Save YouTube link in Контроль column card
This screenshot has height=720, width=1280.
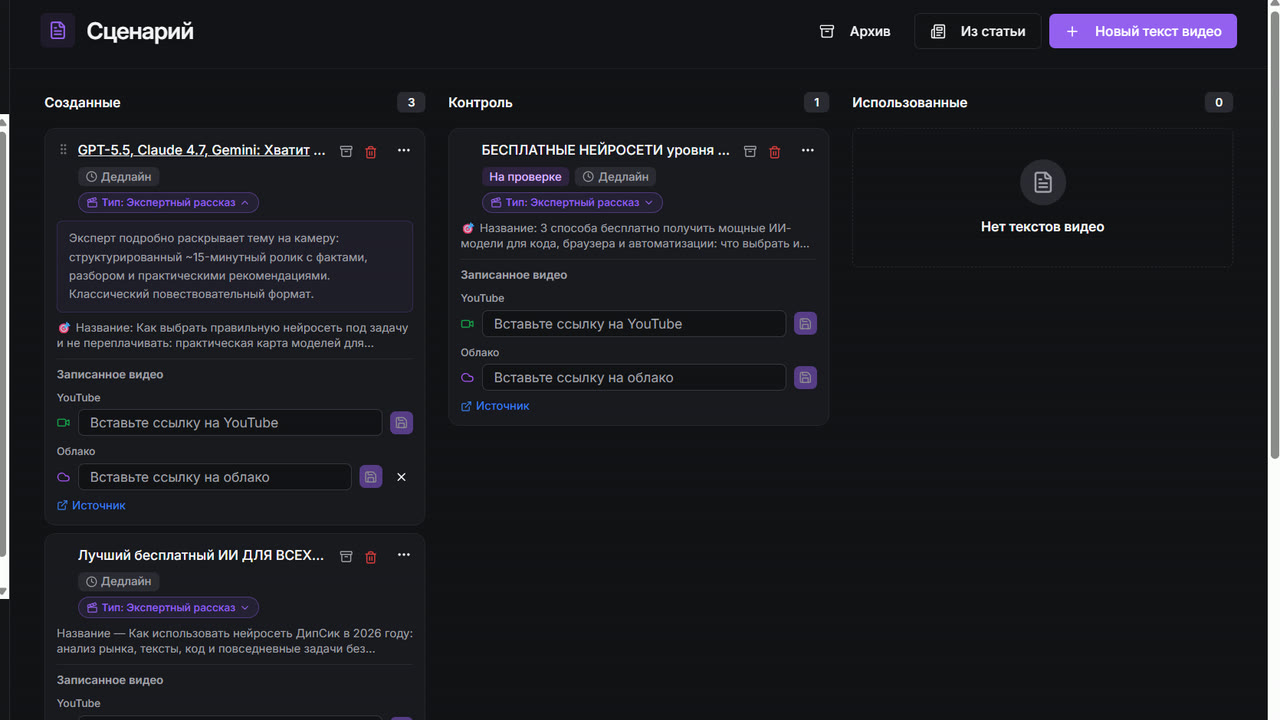pyautogui.click(x=805, y=324)
